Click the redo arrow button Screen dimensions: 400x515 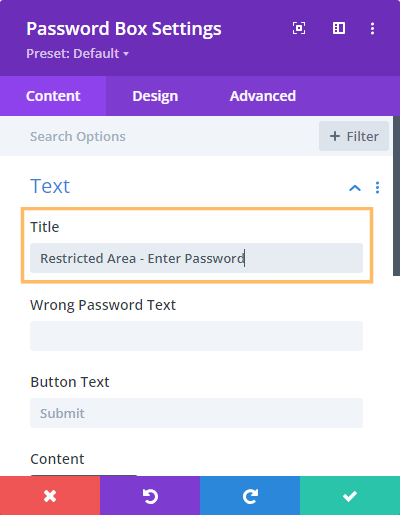250,496
